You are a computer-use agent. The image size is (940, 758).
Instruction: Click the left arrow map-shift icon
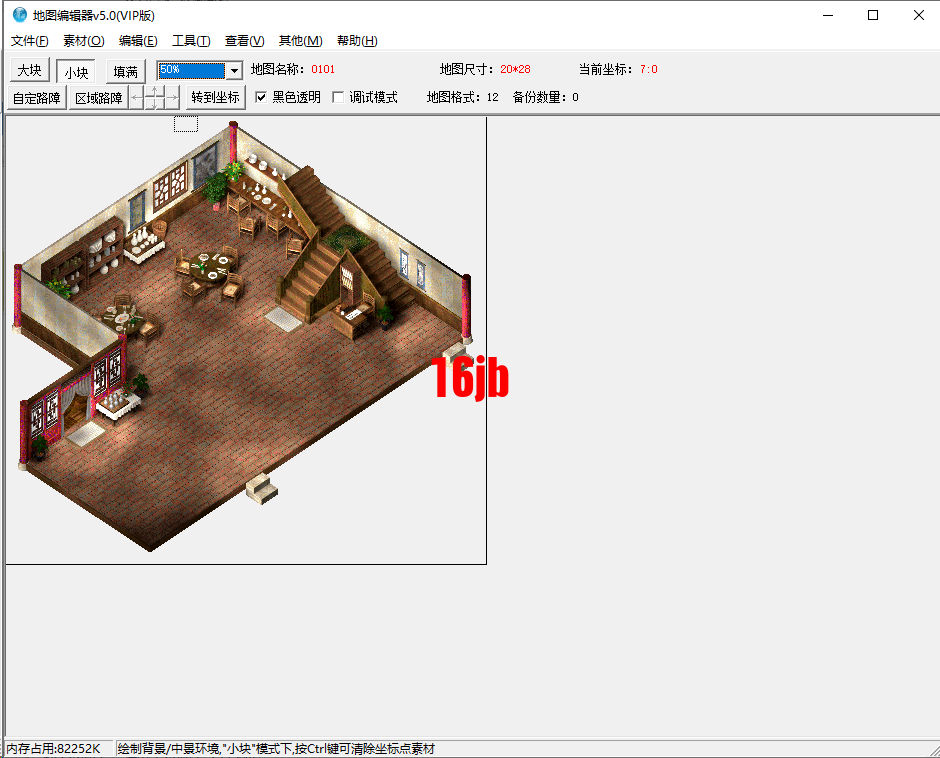point(134,97)
